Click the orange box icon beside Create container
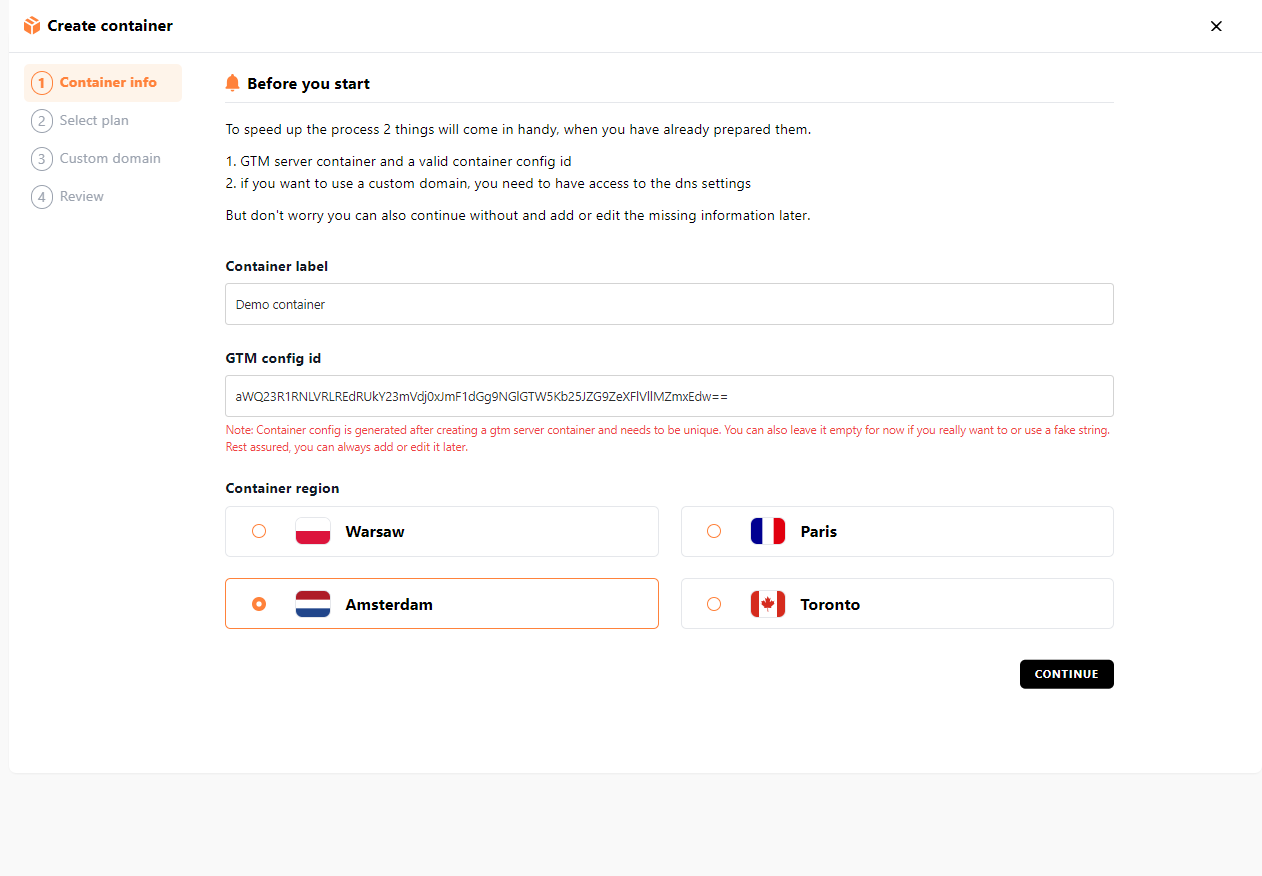1262x876 pixels. click(32, 26)
